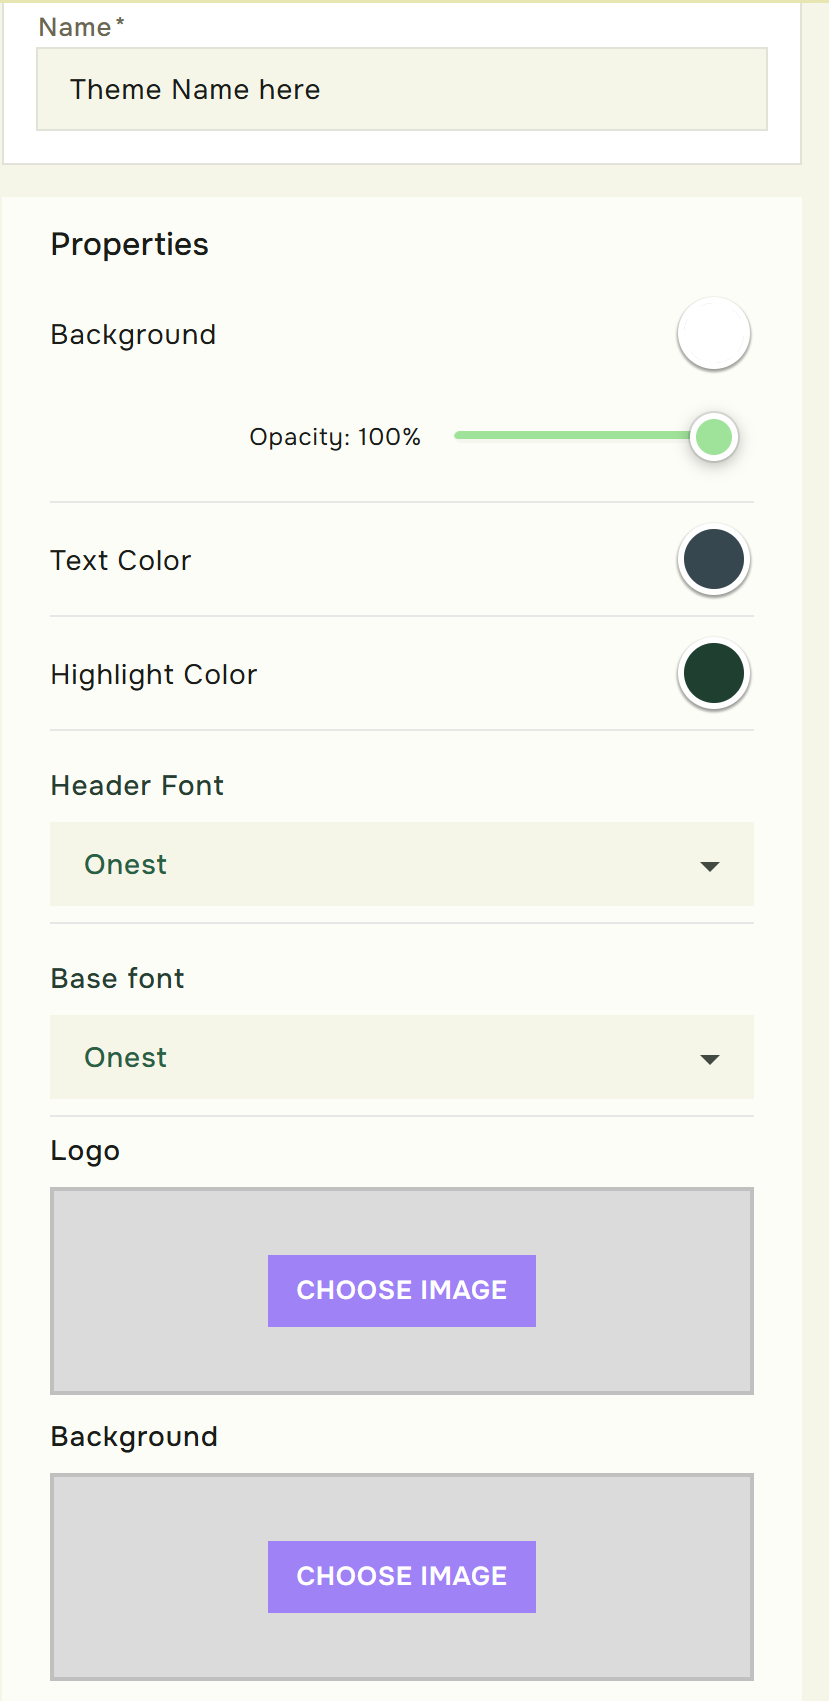The image size is (829, 1701).
Task: Click the Highlight Color label
Action: (x=154, y=675)
